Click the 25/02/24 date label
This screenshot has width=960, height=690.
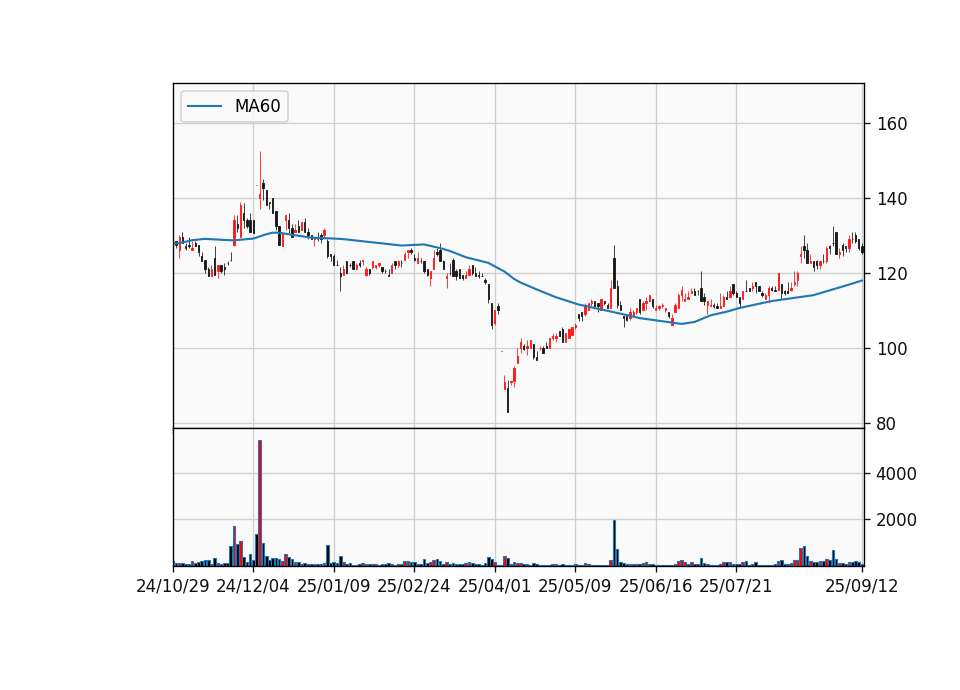click(414, 586)
